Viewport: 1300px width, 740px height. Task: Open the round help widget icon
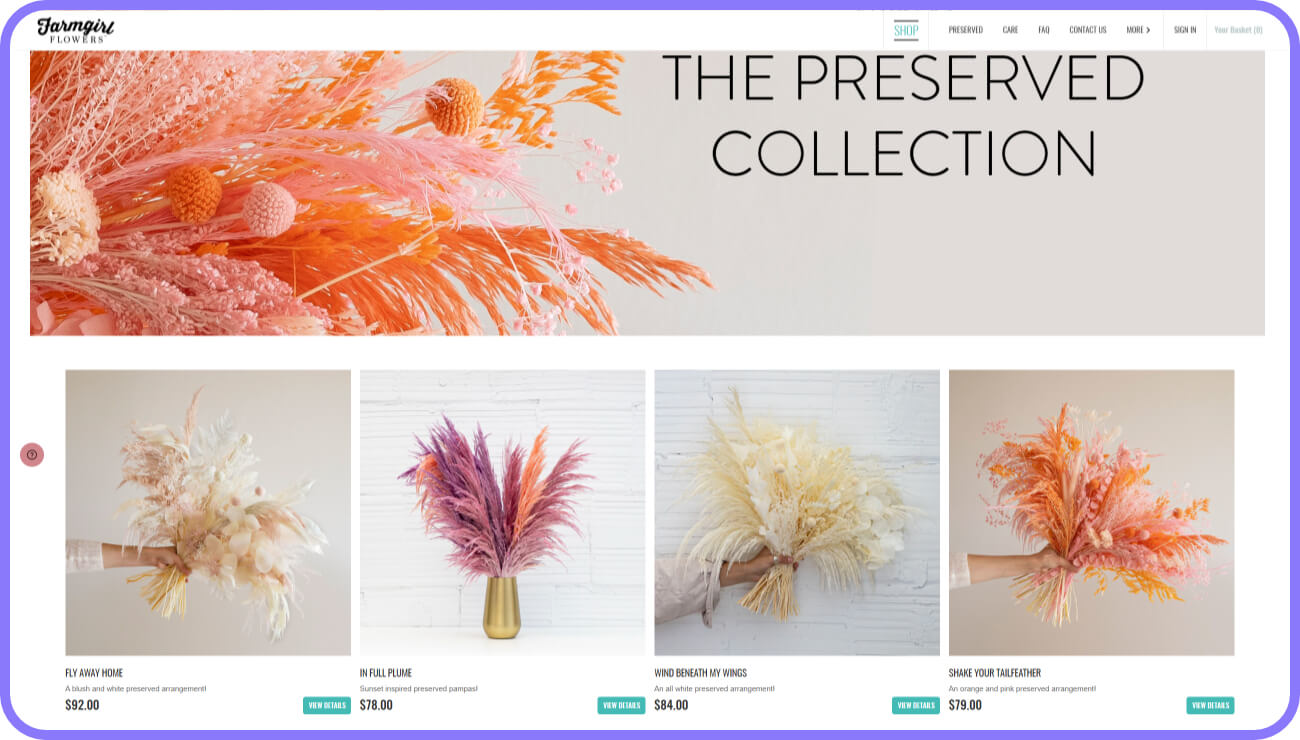pos(32,455)
